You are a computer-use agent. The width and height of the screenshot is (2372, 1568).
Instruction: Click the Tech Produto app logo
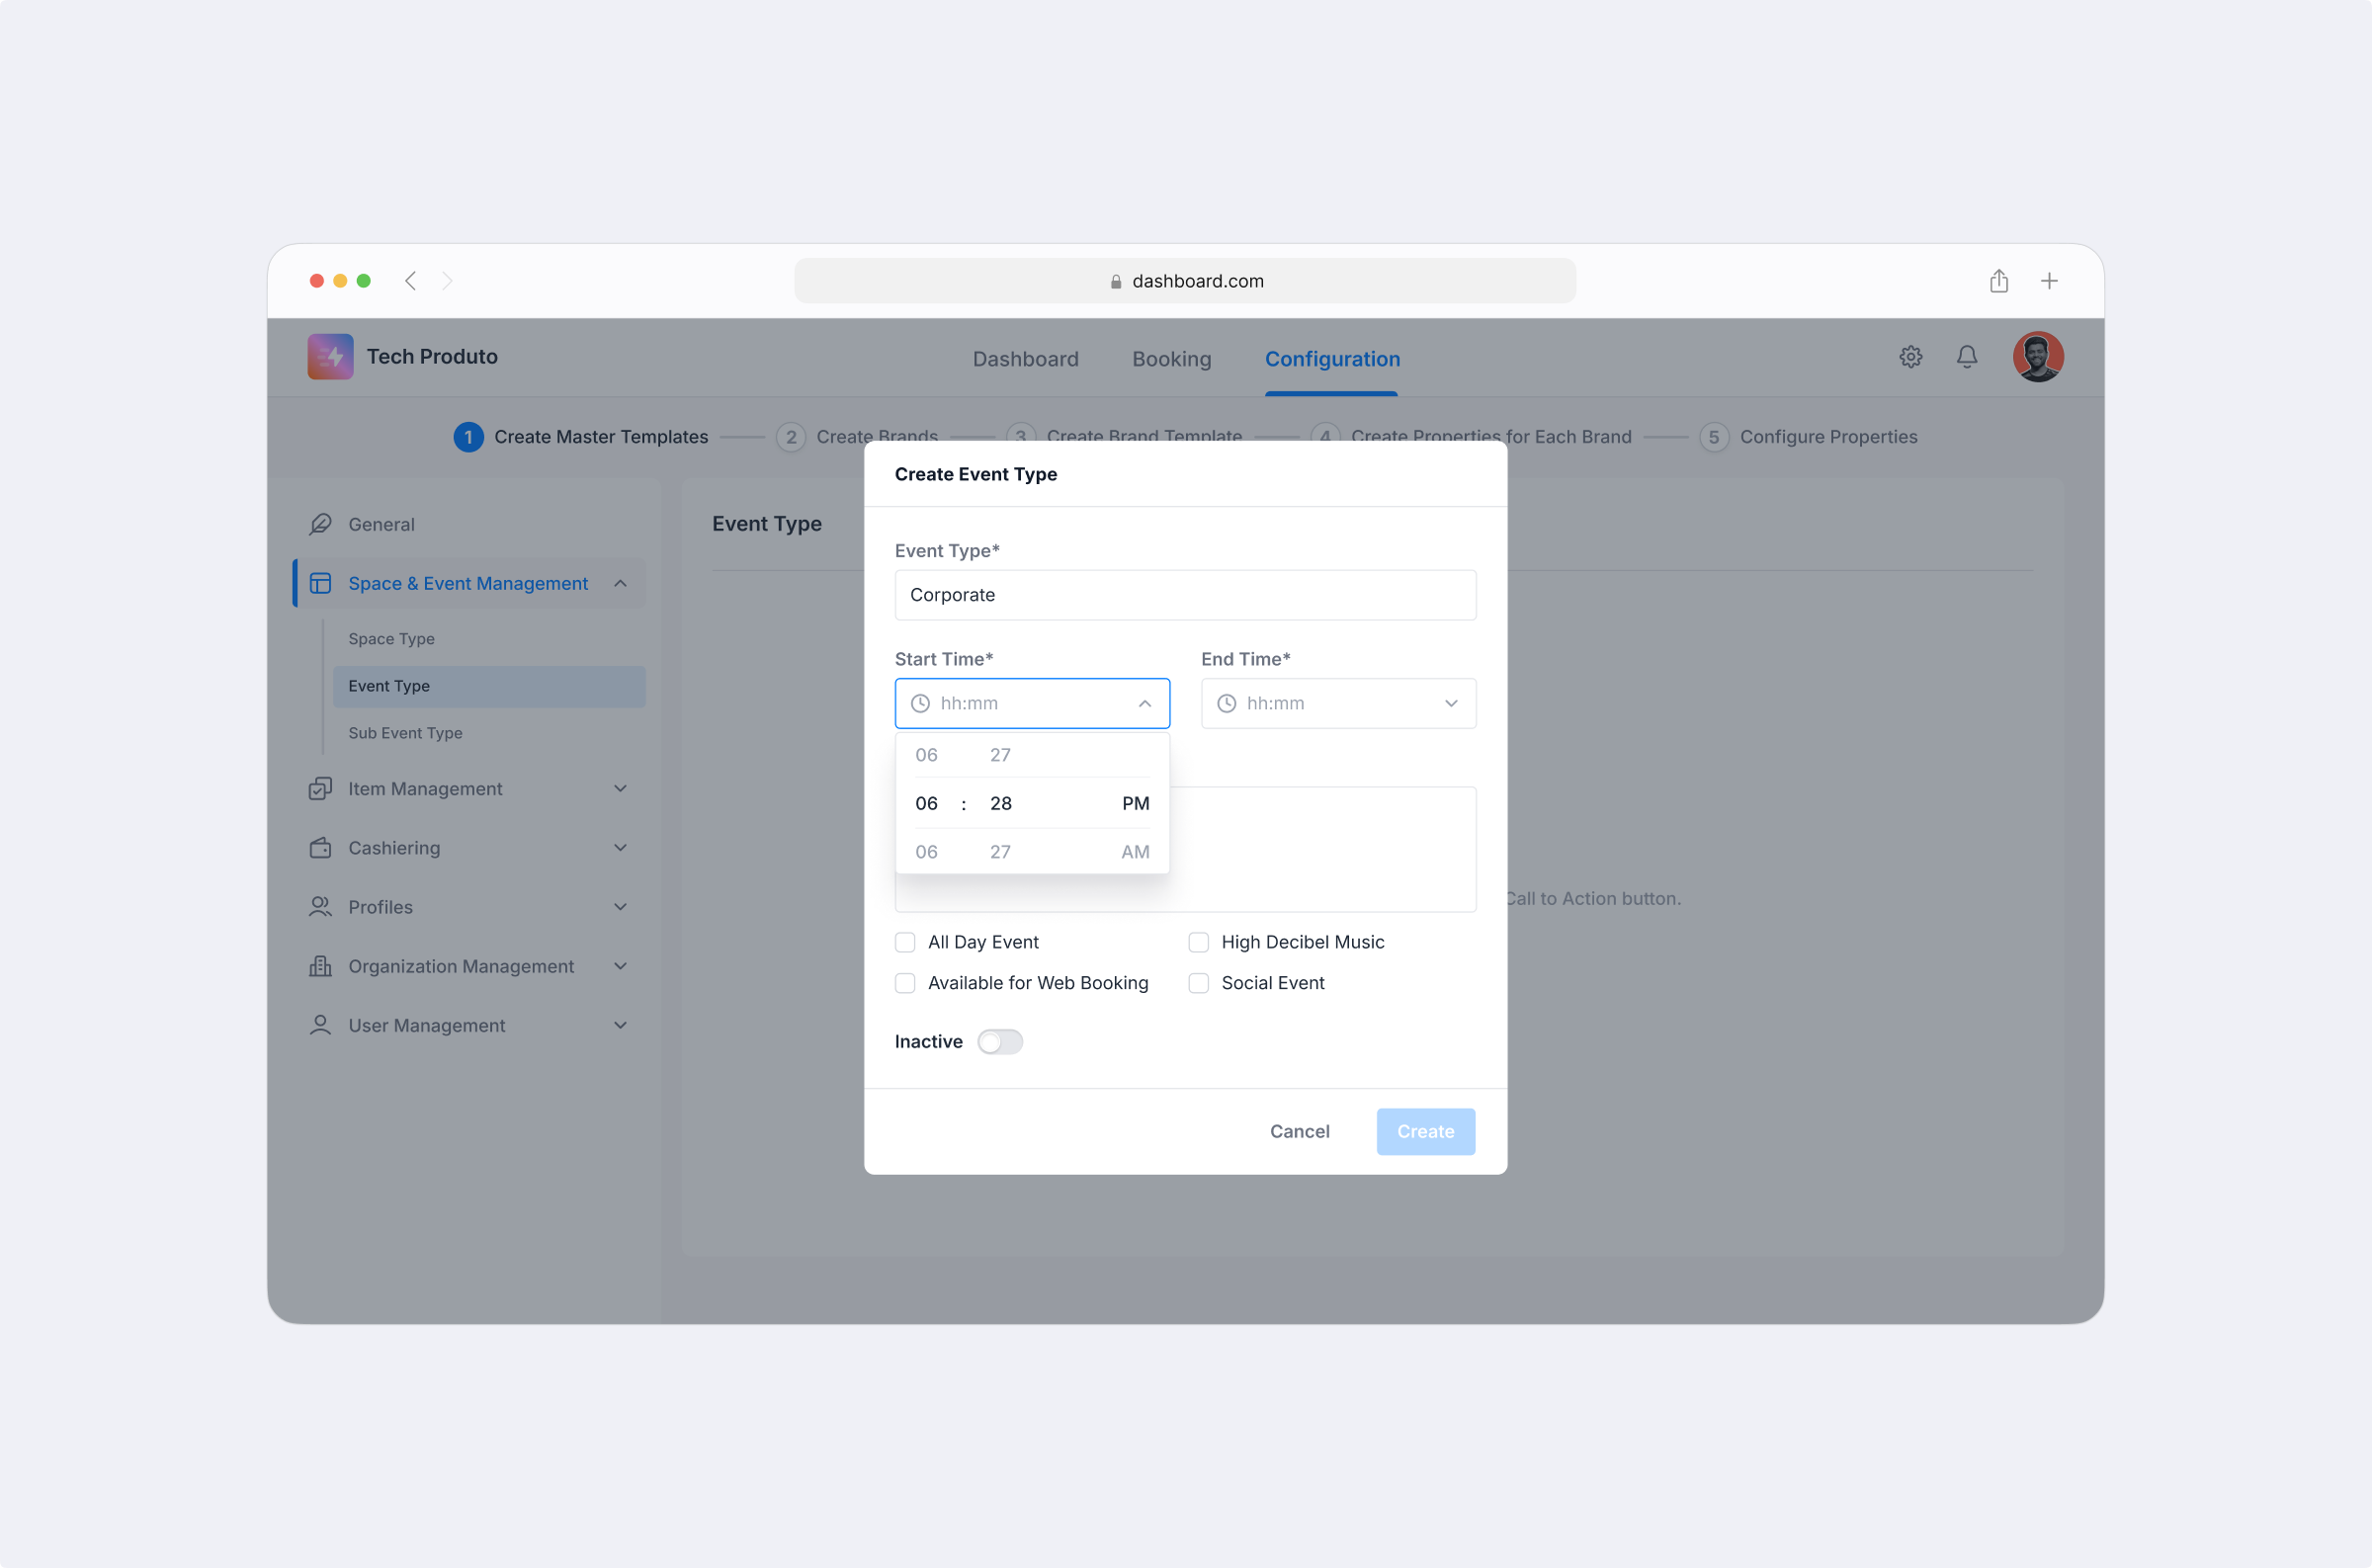point(330,356)
